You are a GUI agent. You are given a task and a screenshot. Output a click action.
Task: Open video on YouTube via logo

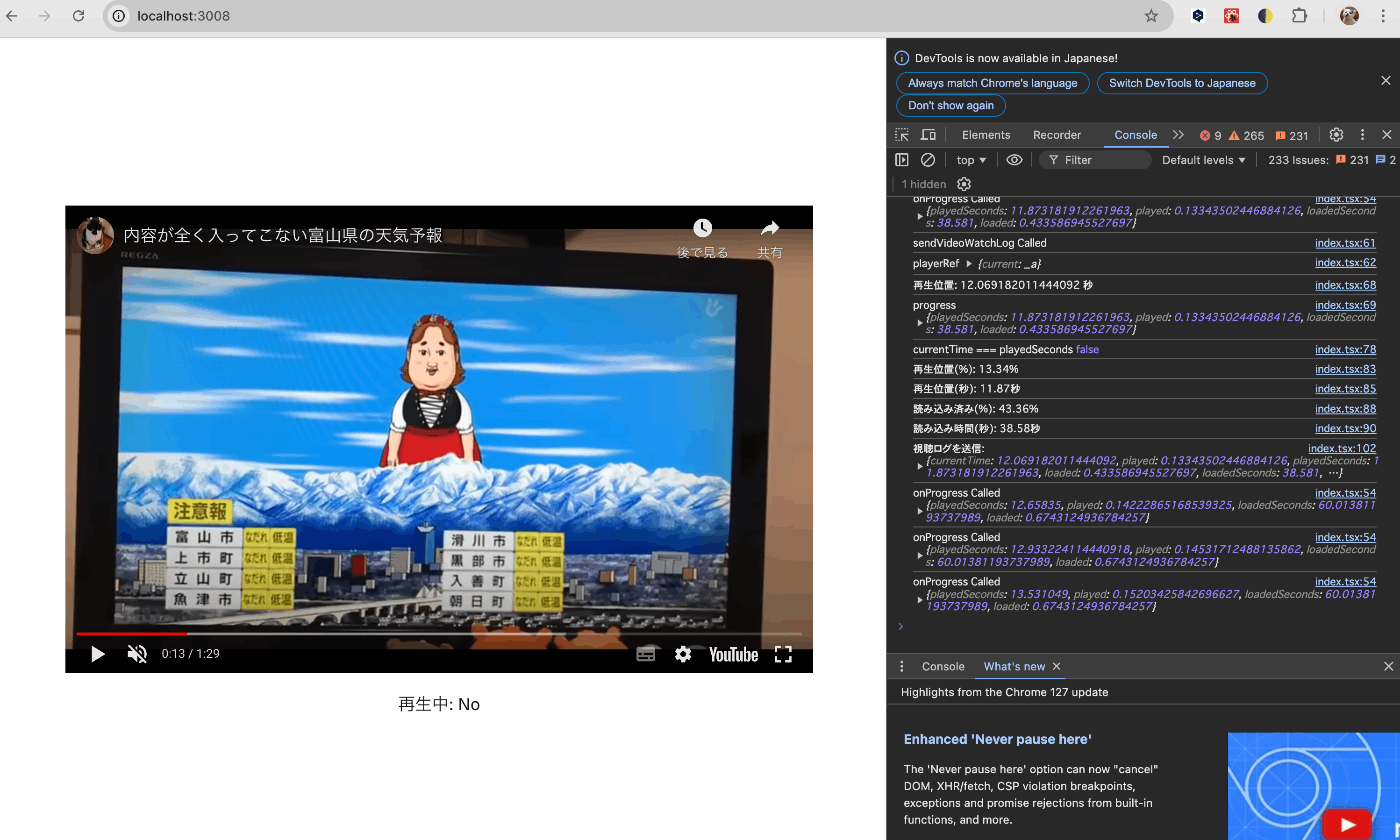734,654
